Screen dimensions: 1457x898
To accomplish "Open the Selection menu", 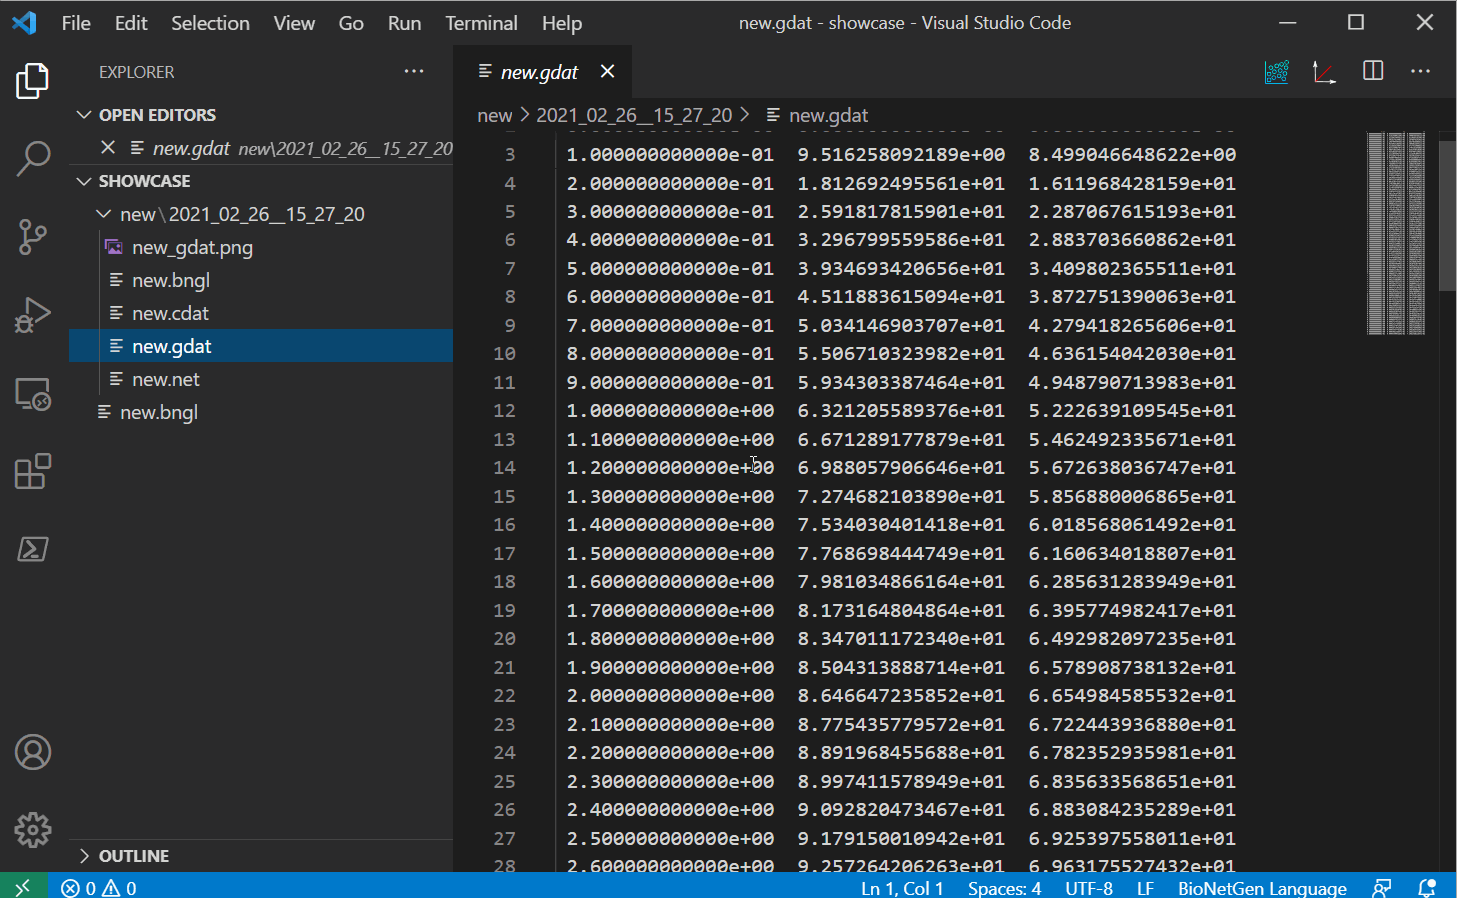I will 210,23.
